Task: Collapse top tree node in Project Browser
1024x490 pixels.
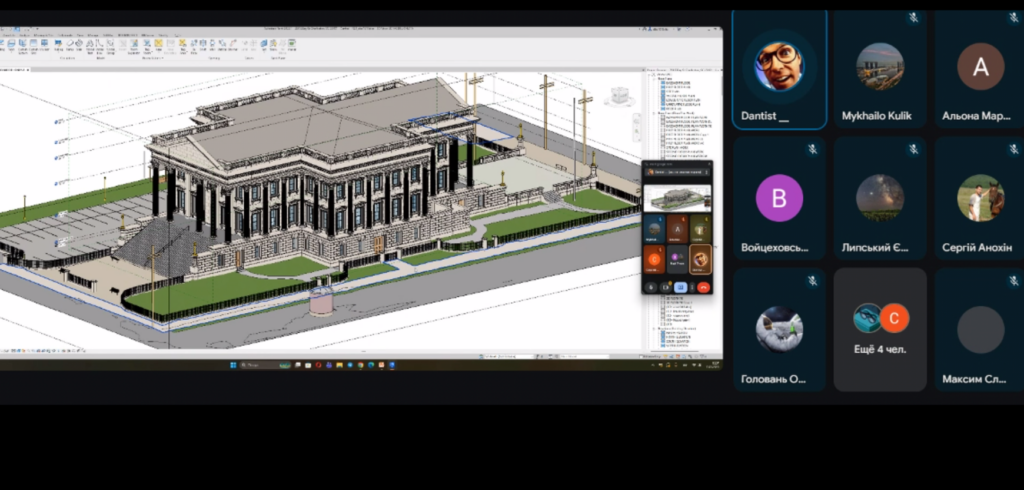Action: pos(649,75)
